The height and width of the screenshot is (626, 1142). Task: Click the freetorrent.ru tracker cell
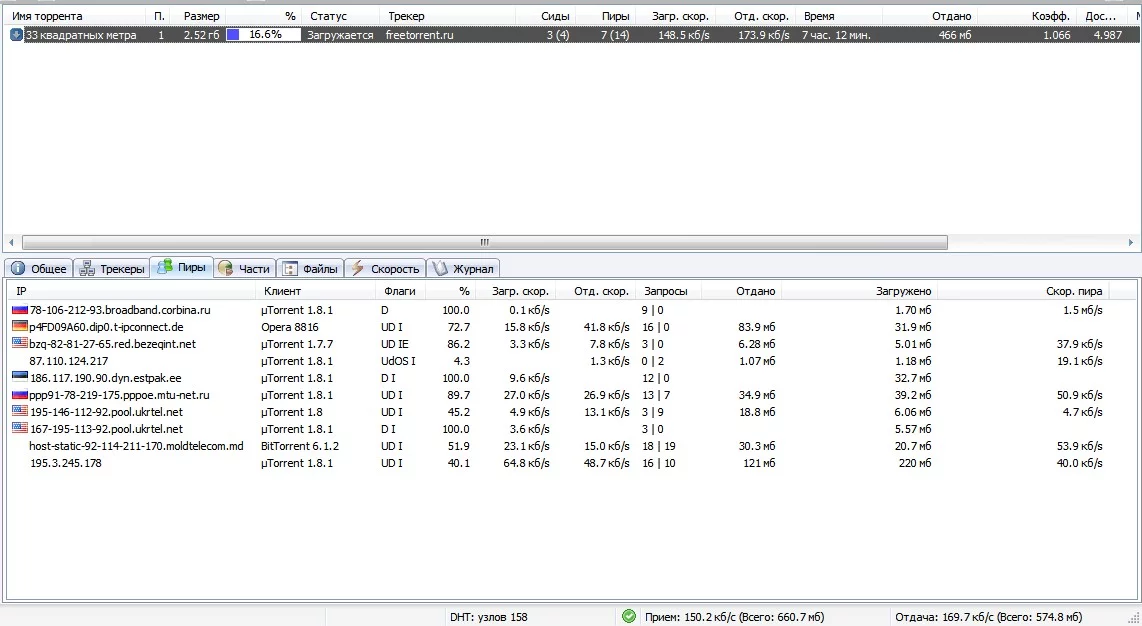click(420, 35)
